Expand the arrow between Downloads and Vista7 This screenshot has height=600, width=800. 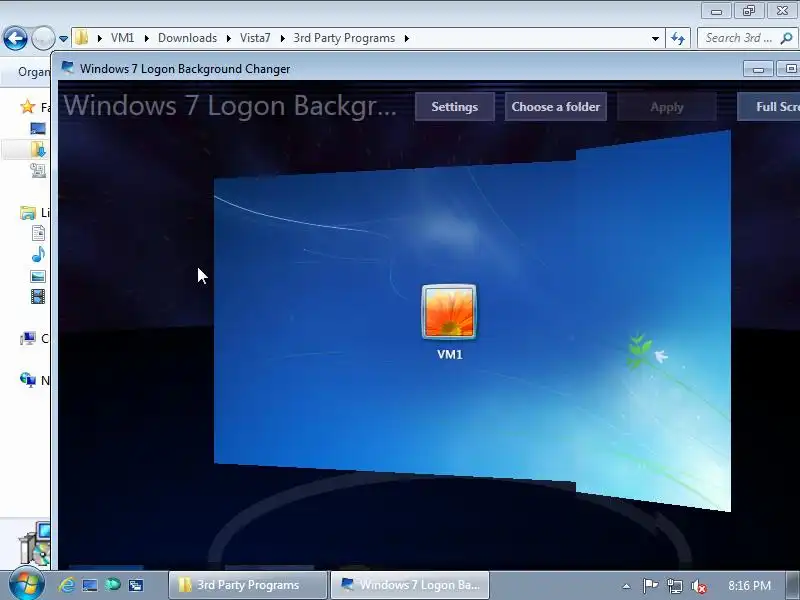point(229,38)
